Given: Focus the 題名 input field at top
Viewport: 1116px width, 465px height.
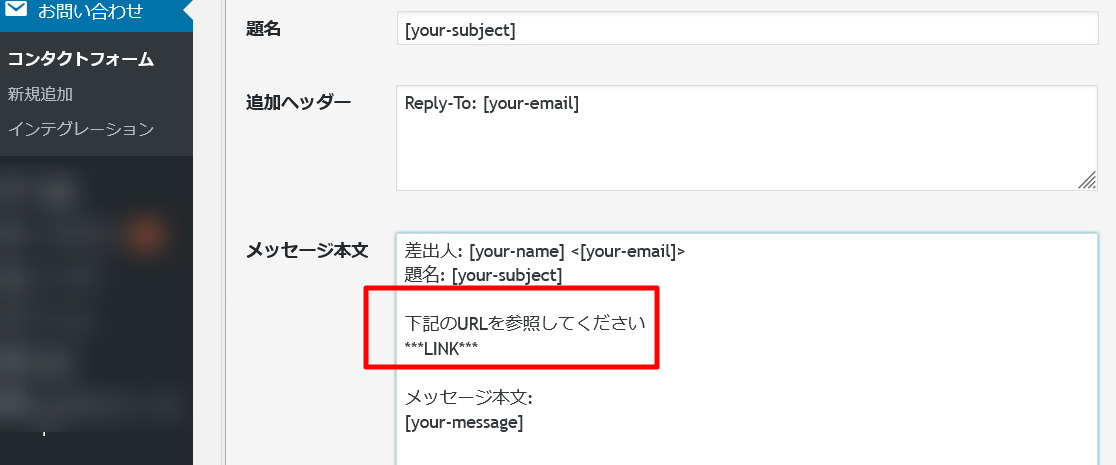Looking at the screenshot, I should point(748,30).
